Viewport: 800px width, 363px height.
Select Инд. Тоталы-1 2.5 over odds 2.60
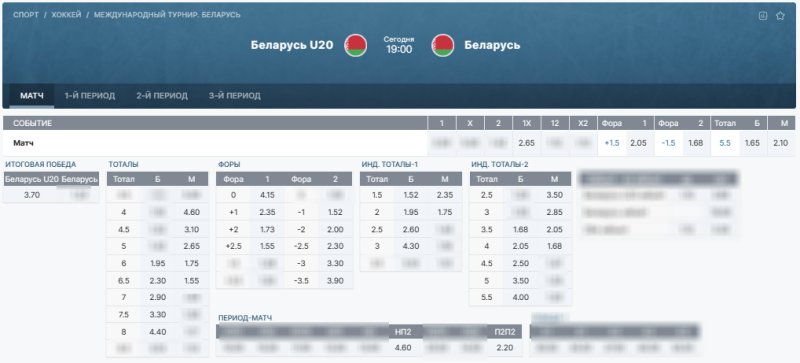tap(411, 229)
